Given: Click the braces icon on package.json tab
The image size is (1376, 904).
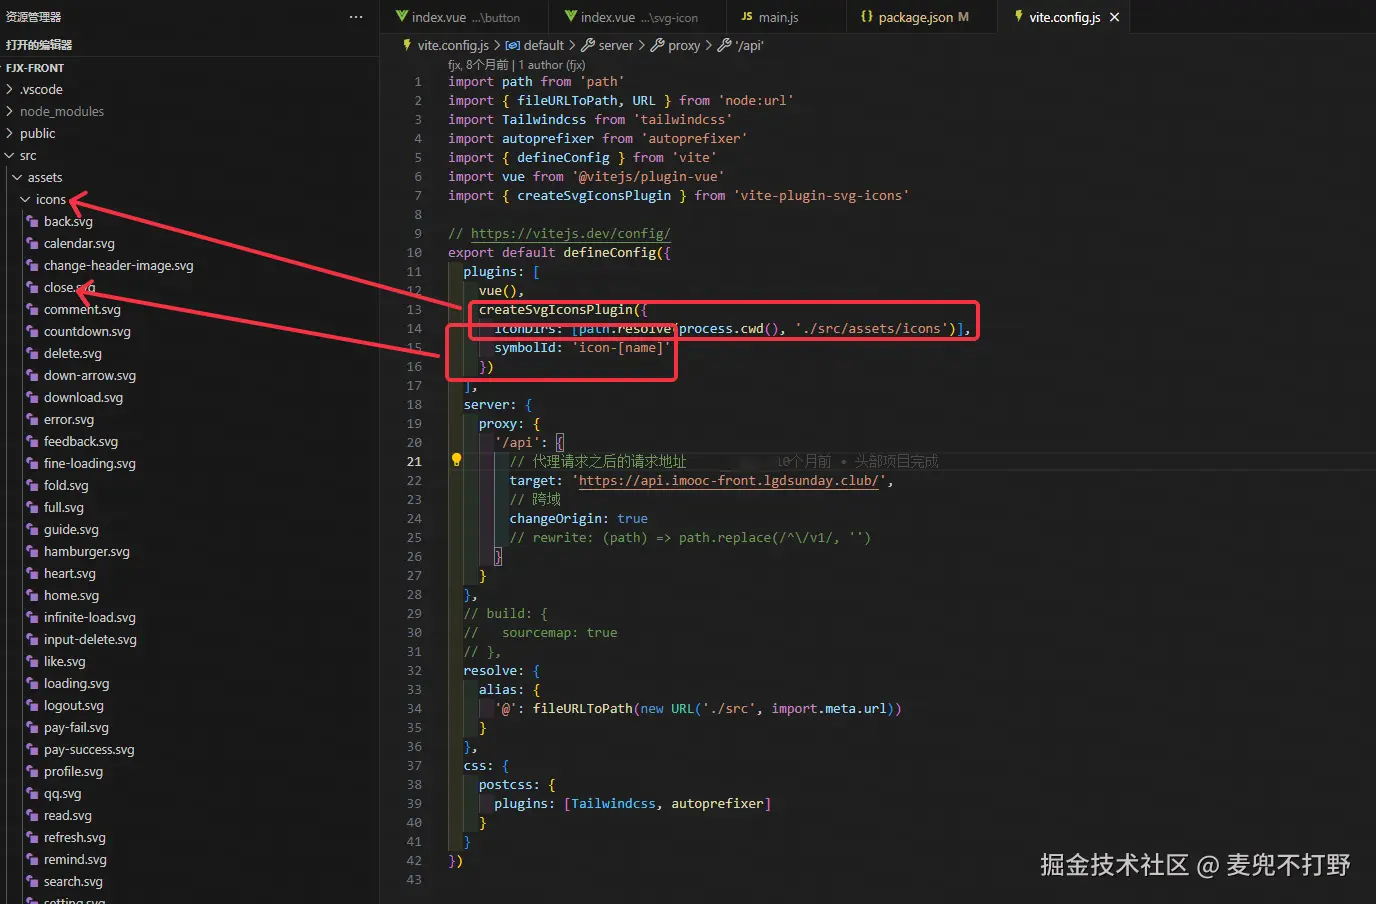Looking at the screenshot, I should [867, 17].
